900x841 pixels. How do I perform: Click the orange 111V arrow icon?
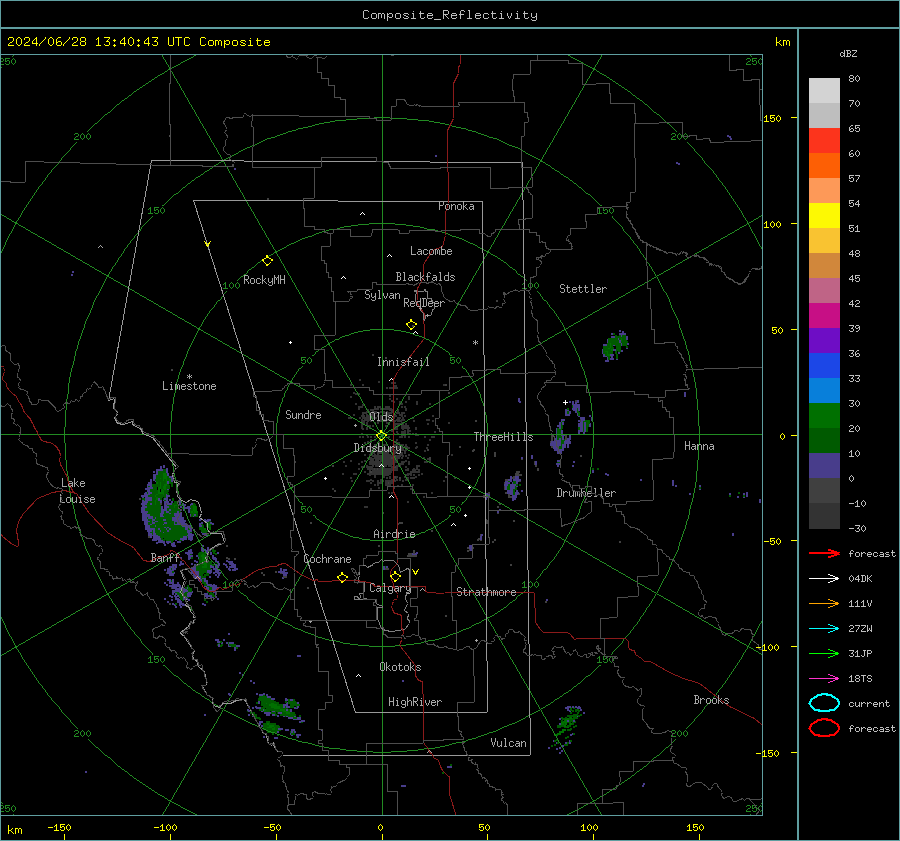pos(824,603)
